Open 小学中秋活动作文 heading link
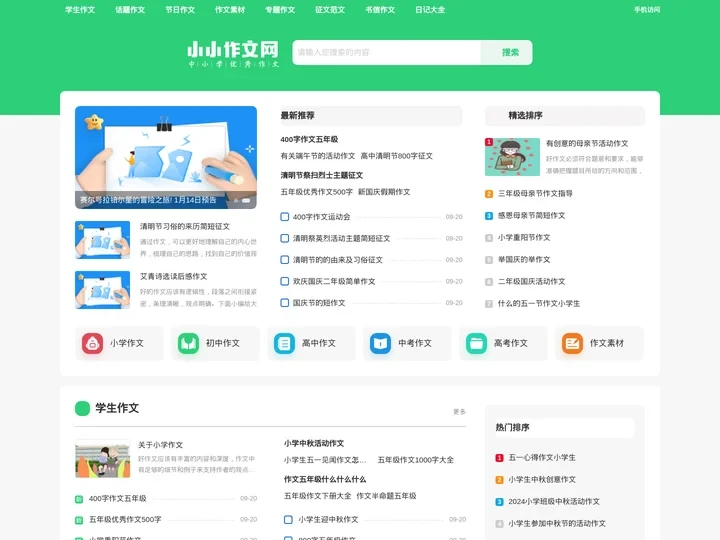This screenshot has width=720, height=540. 314,444
